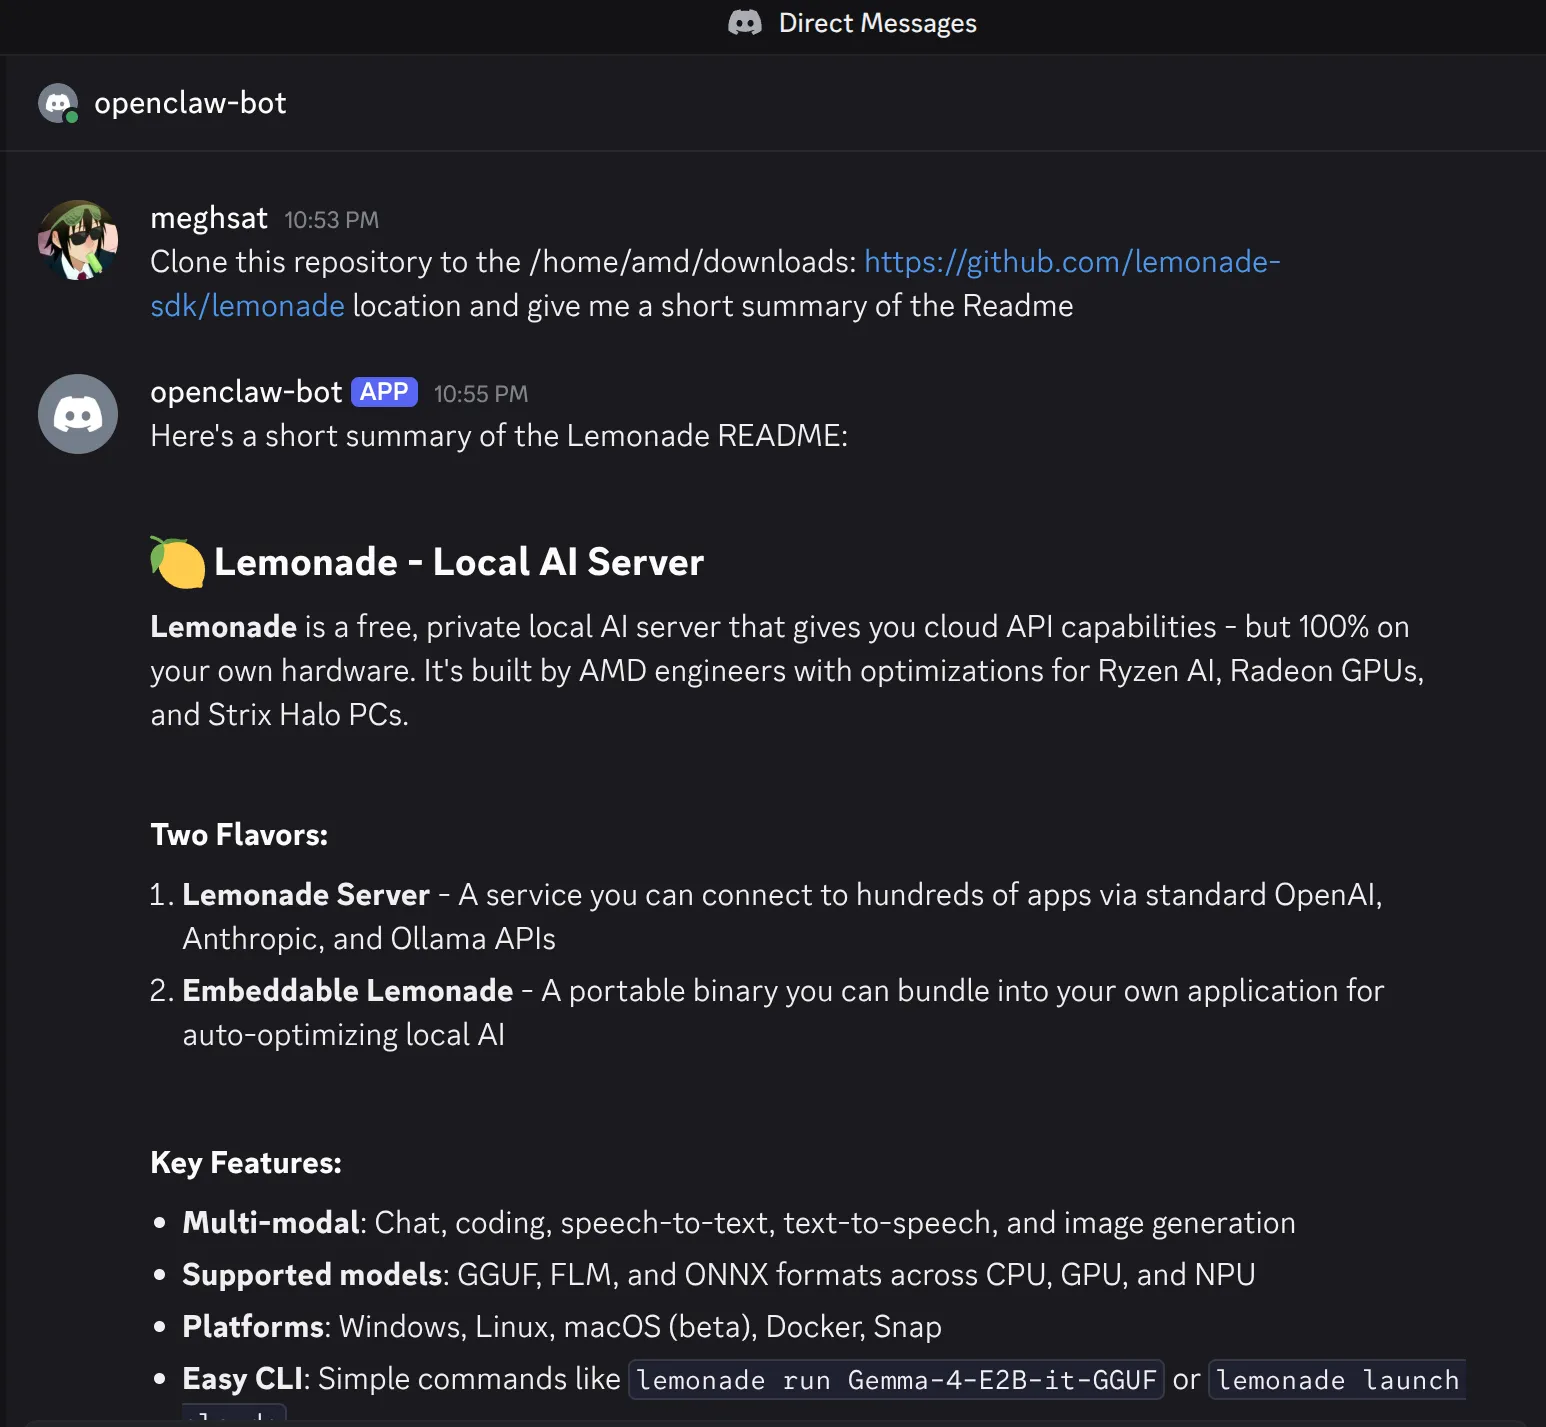Click 'Here's a short summary of the Lemonade README:' text
The height and width of the screenshot is (1427, 1546).
tap(499, 436)
